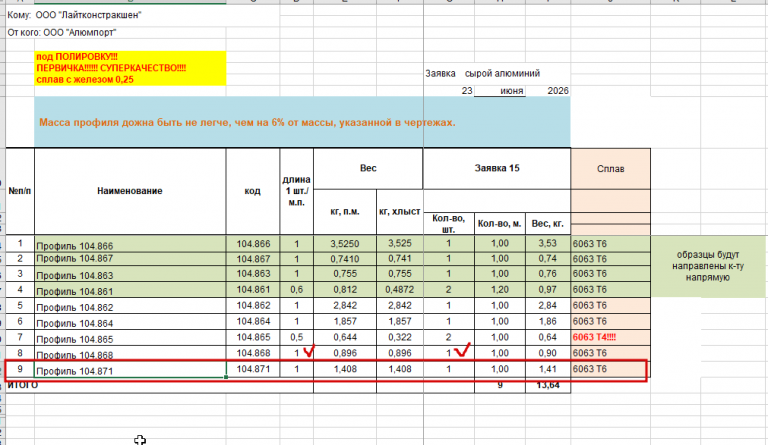Click the blue 'Масса профиля' warning banner
Viewport: 768px width, 445px height.
pyautogui.click(x=302, y=122)
